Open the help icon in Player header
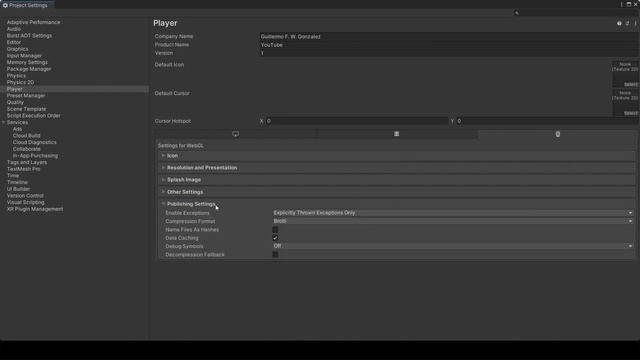This screenshot has height=360, width=640. click(x=619, y=23)
